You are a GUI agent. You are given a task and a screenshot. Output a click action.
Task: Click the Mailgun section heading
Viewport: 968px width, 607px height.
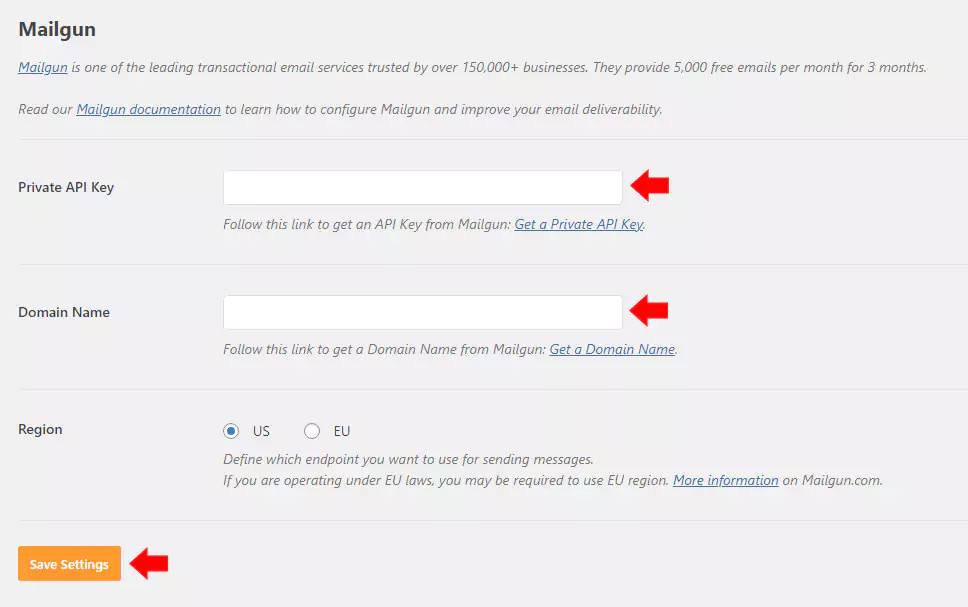57,29
